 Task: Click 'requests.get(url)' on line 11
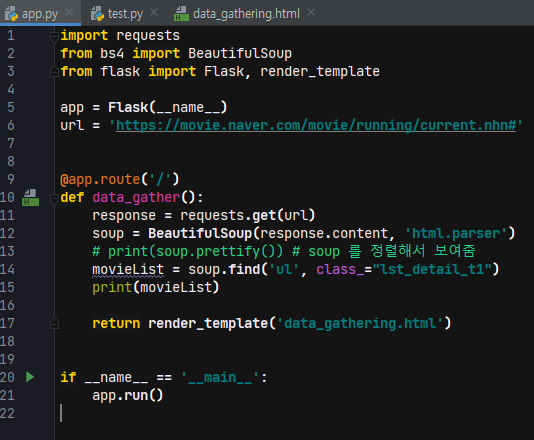click(x=248, y=215)
